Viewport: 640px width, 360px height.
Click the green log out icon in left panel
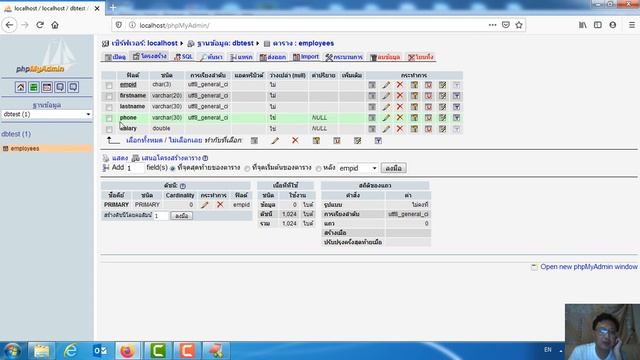(33, 87)
